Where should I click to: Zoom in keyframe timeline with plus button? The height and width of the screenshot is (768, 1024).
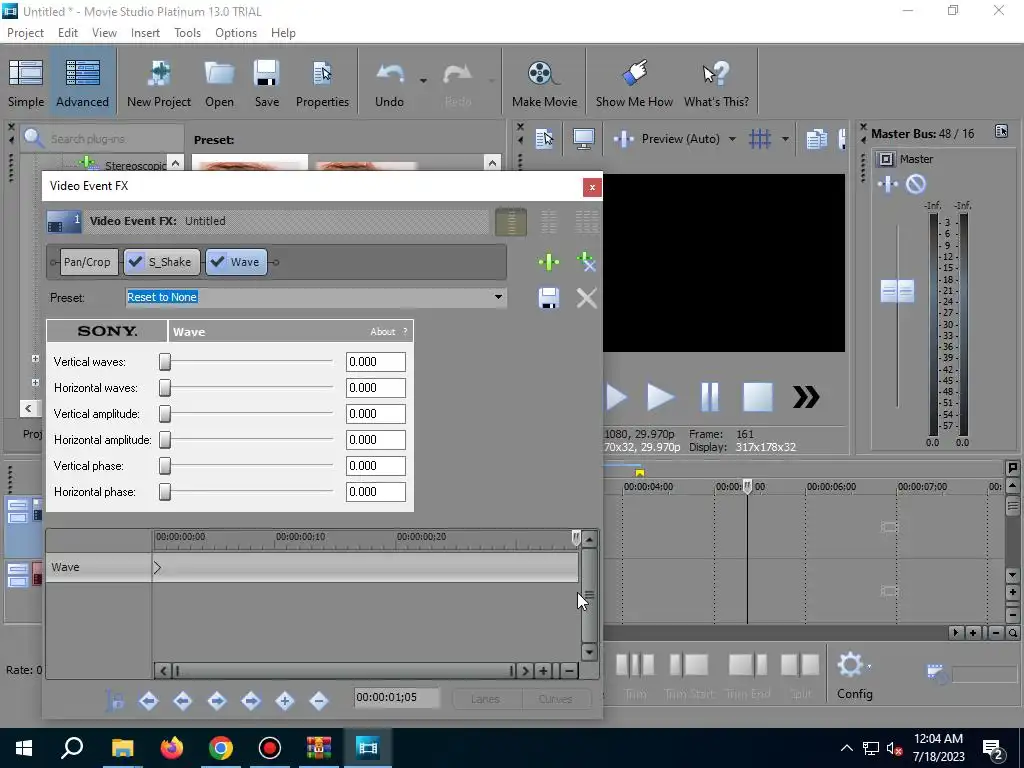click(x=543, y=671)
